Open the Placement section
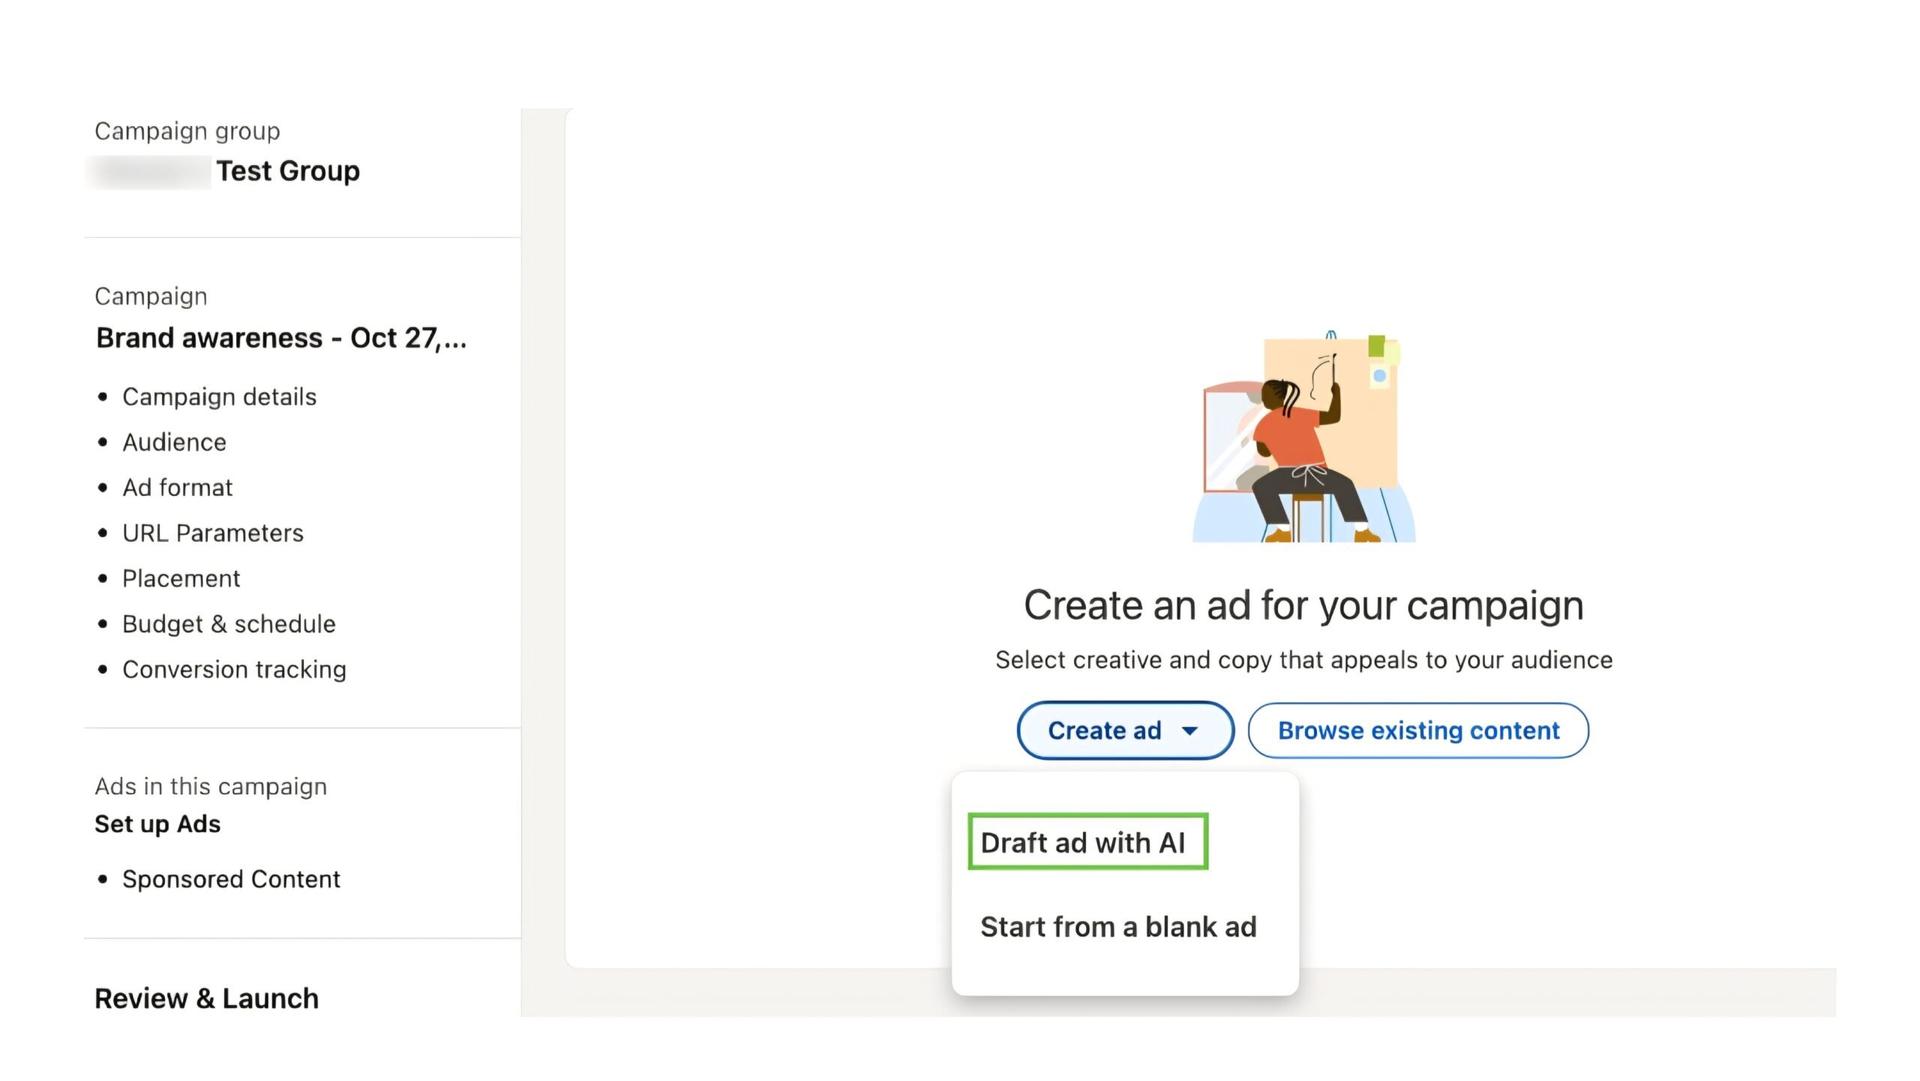The width and height of the screenshot is (1920, 1081). coord(181,579)
